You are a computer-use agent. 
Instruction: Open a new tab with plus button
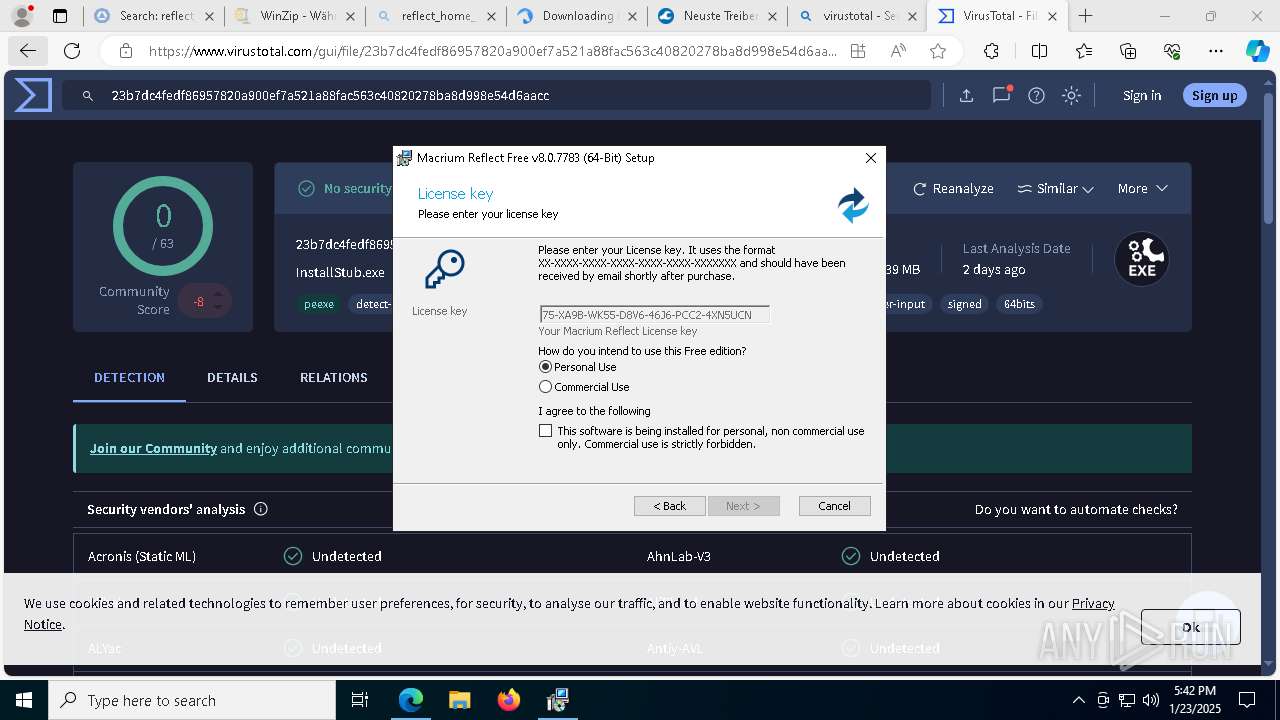1085,15
